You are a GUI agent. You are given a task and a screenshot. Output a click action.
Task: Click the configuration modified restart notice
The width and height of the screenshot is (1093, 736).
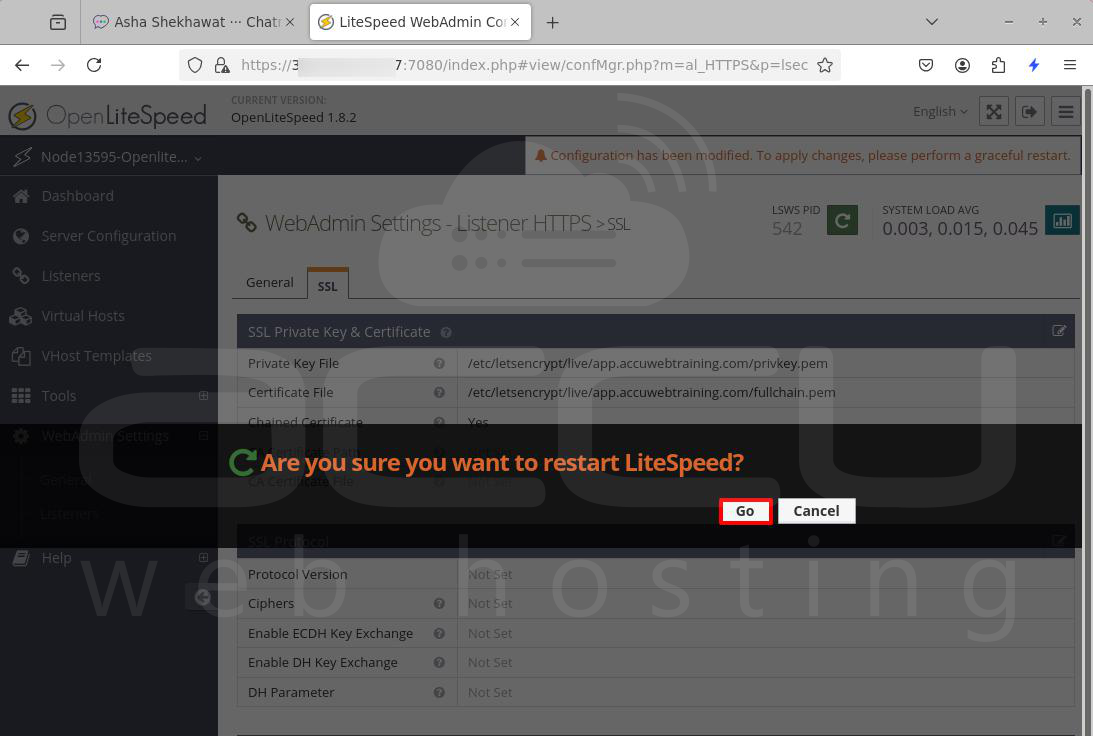[x=802, y=155]
